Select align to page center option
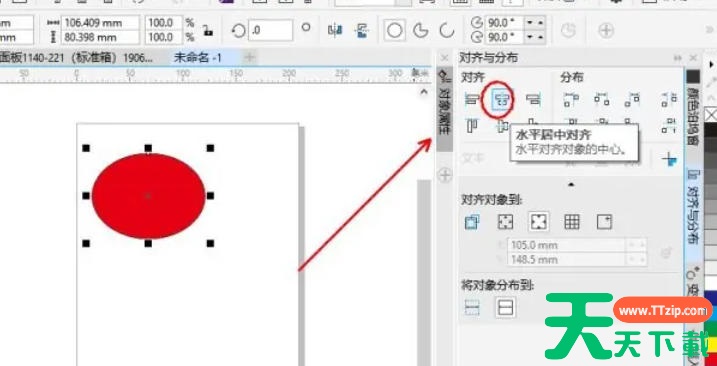The image size is (717, 366). pos(539,222)
